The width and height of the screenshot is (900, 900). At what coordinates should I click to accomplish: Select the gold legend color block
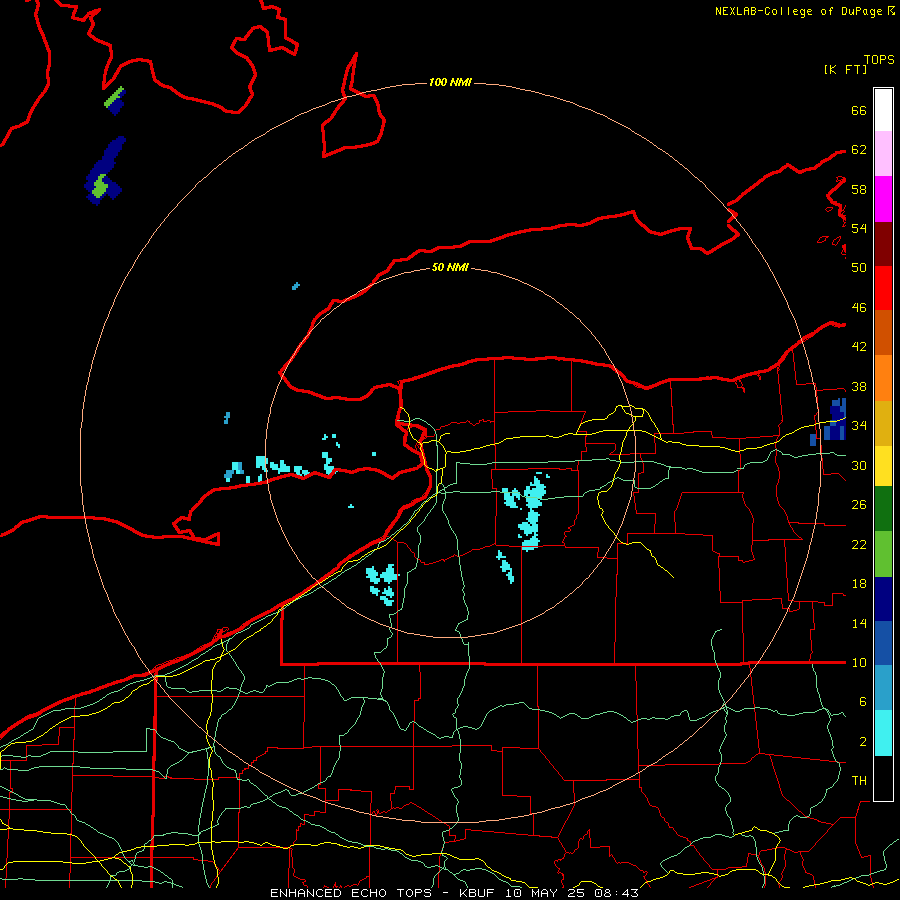pos(883,424)
